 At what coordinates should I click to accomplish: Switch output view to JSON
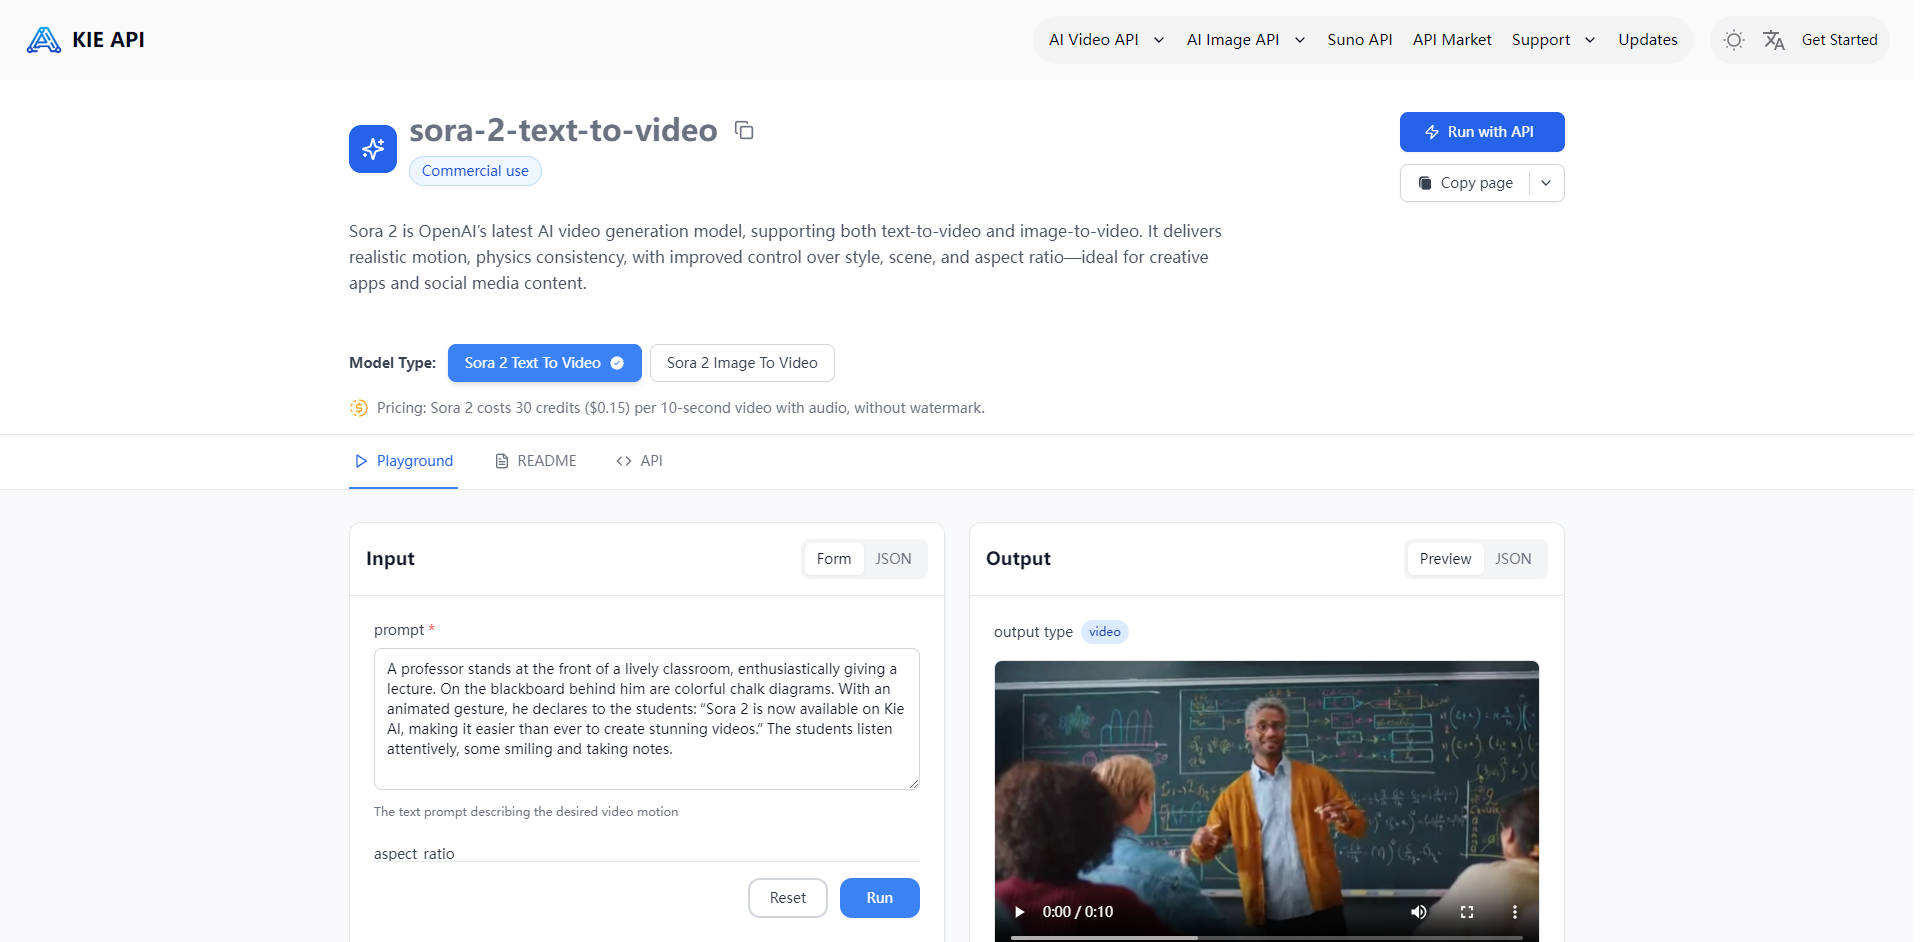pyautogui.click(x=1513, y=559)
